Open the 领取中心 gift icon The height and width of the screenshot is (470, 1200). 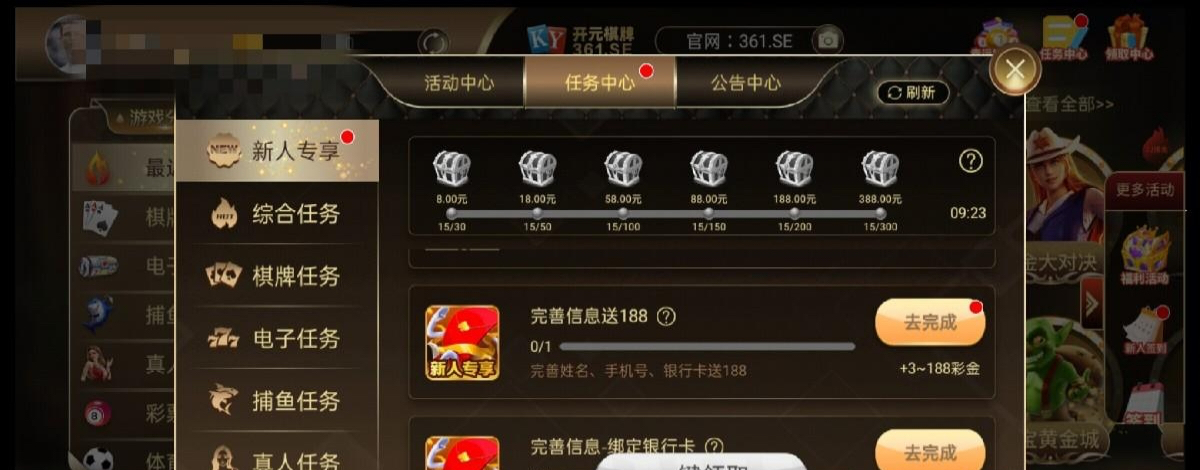(1130, 37)
